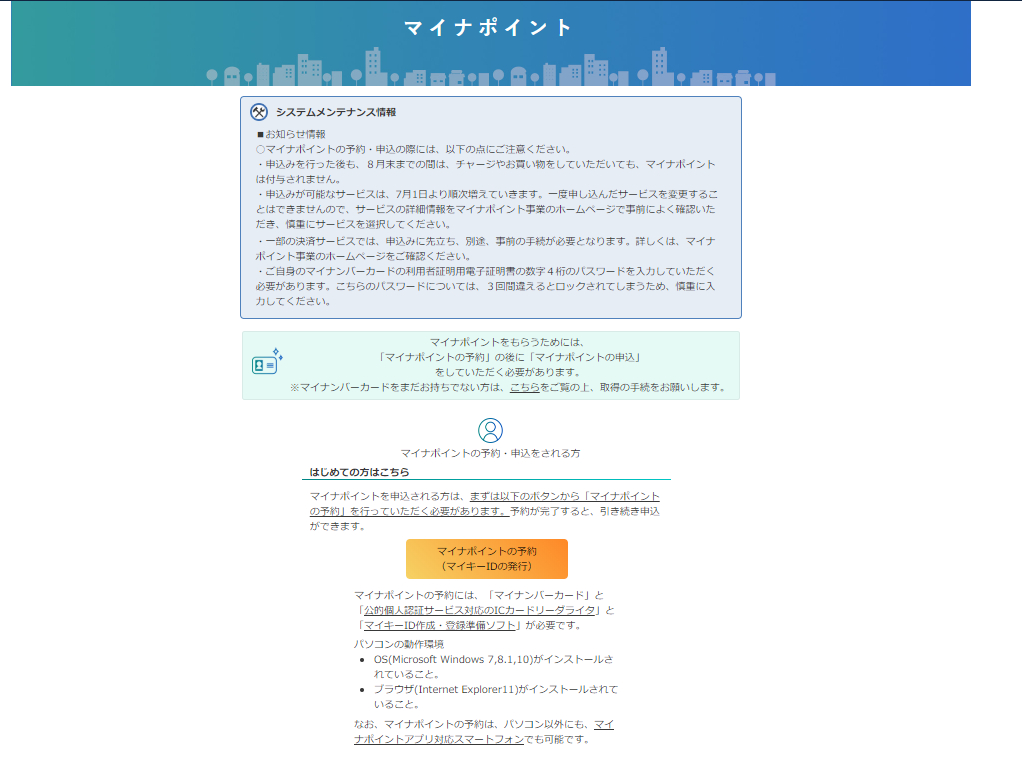Open the マイナポイントアプリ対応スマートフォン link
The image size is (1022, 767).
point(484,732)
